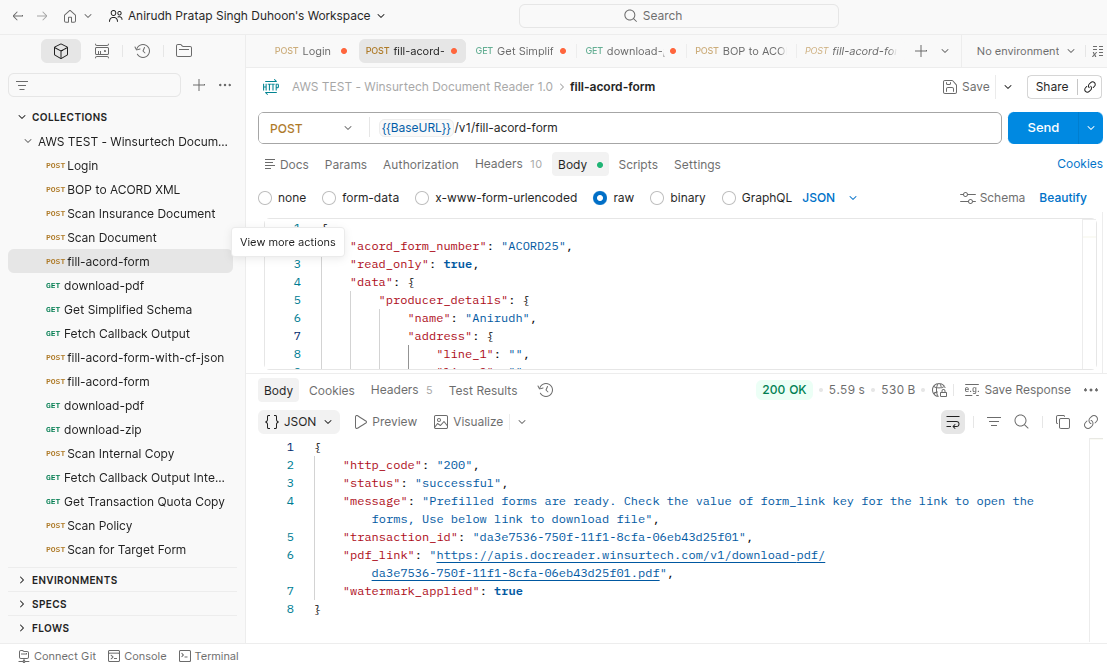Open the JSON body format dropdown

point(830,198)
